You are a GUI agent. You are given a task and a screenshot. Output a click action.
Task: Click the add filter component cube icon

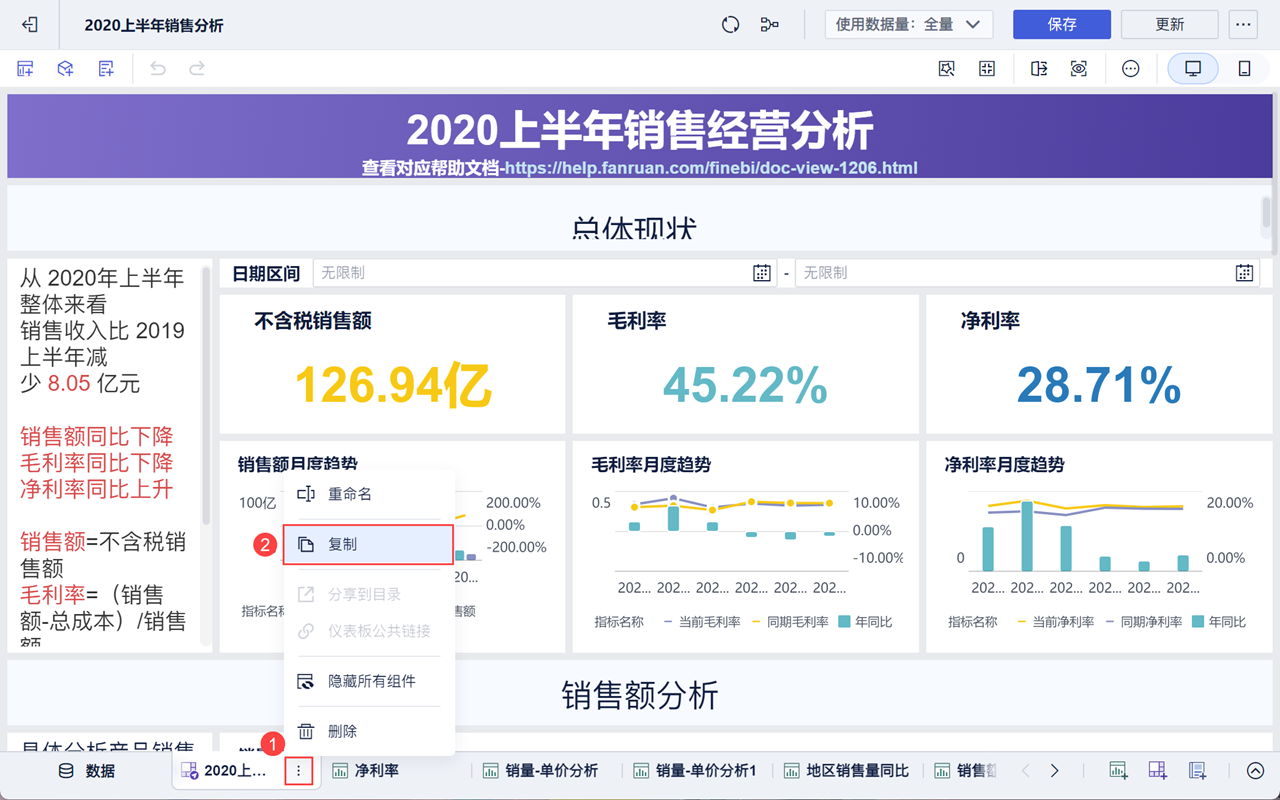(x=65, y=69)
